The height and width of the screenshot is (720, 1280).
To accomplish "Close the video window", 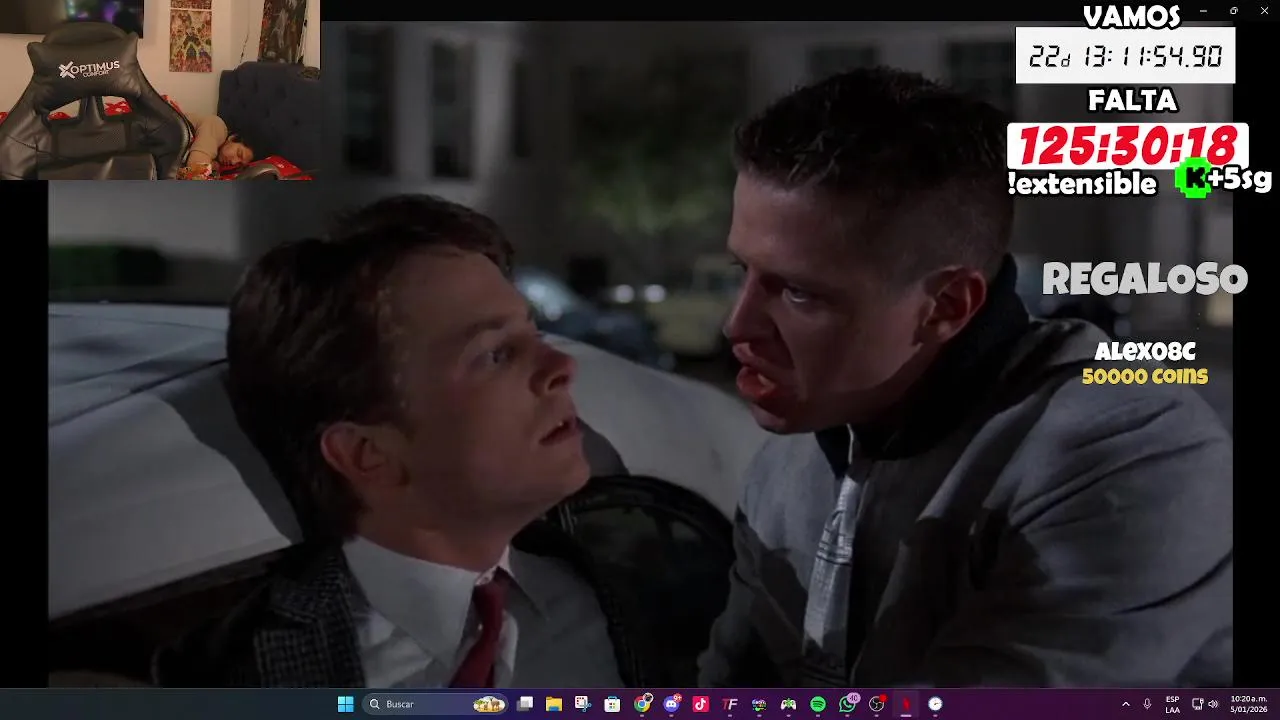I will (1263, 10).
